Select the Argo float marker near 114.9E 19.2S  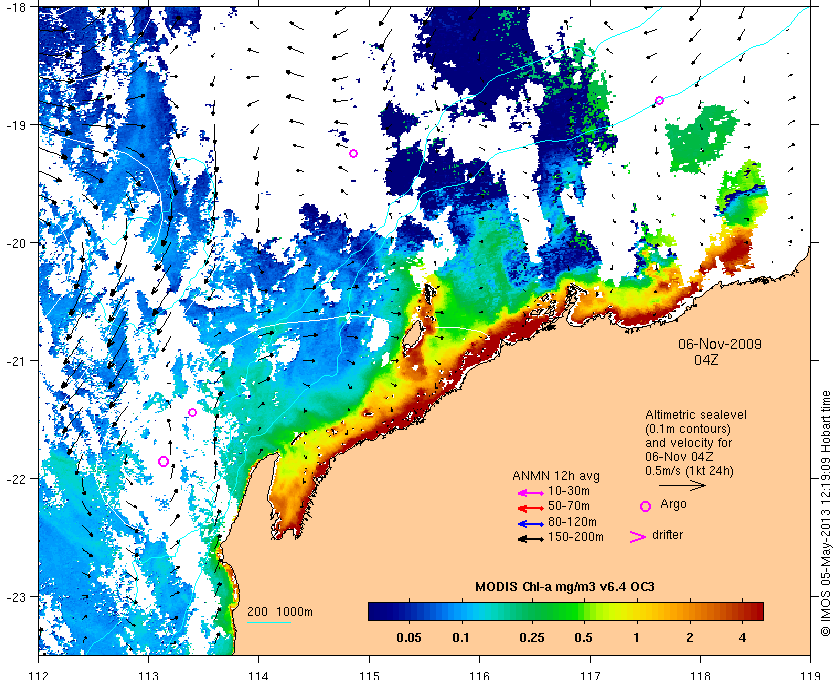coord(354,154)
